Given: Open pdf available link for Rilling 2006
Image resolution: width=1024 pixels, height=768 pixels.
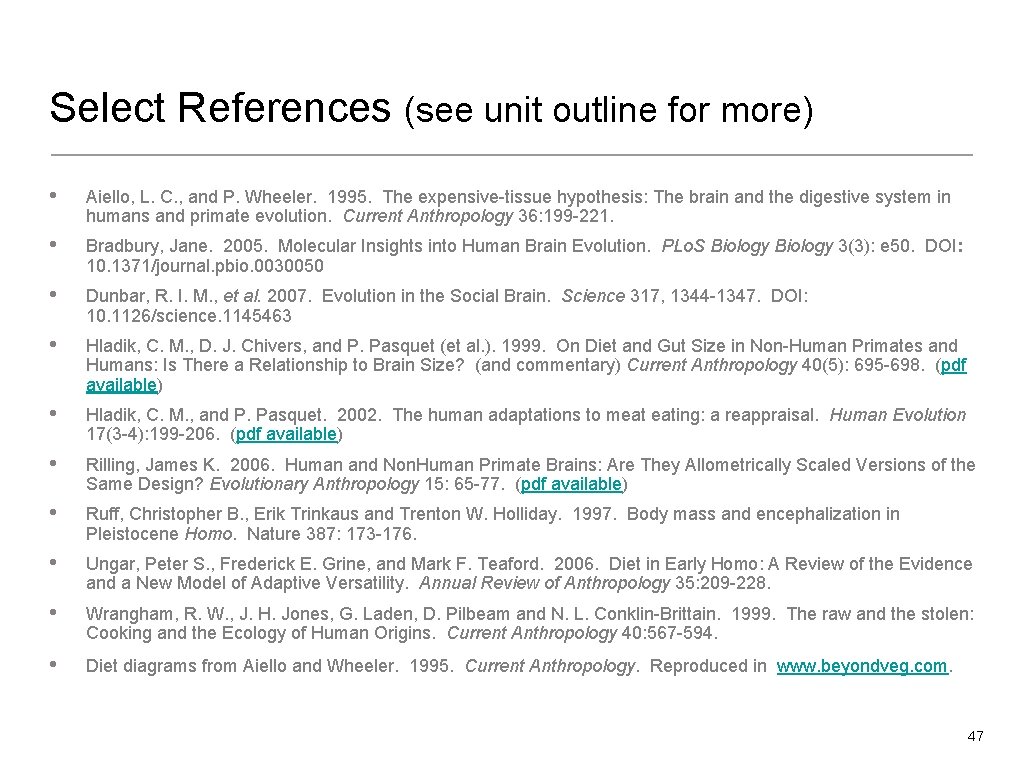Looking at the screenshot, I should tap(571, 484).
